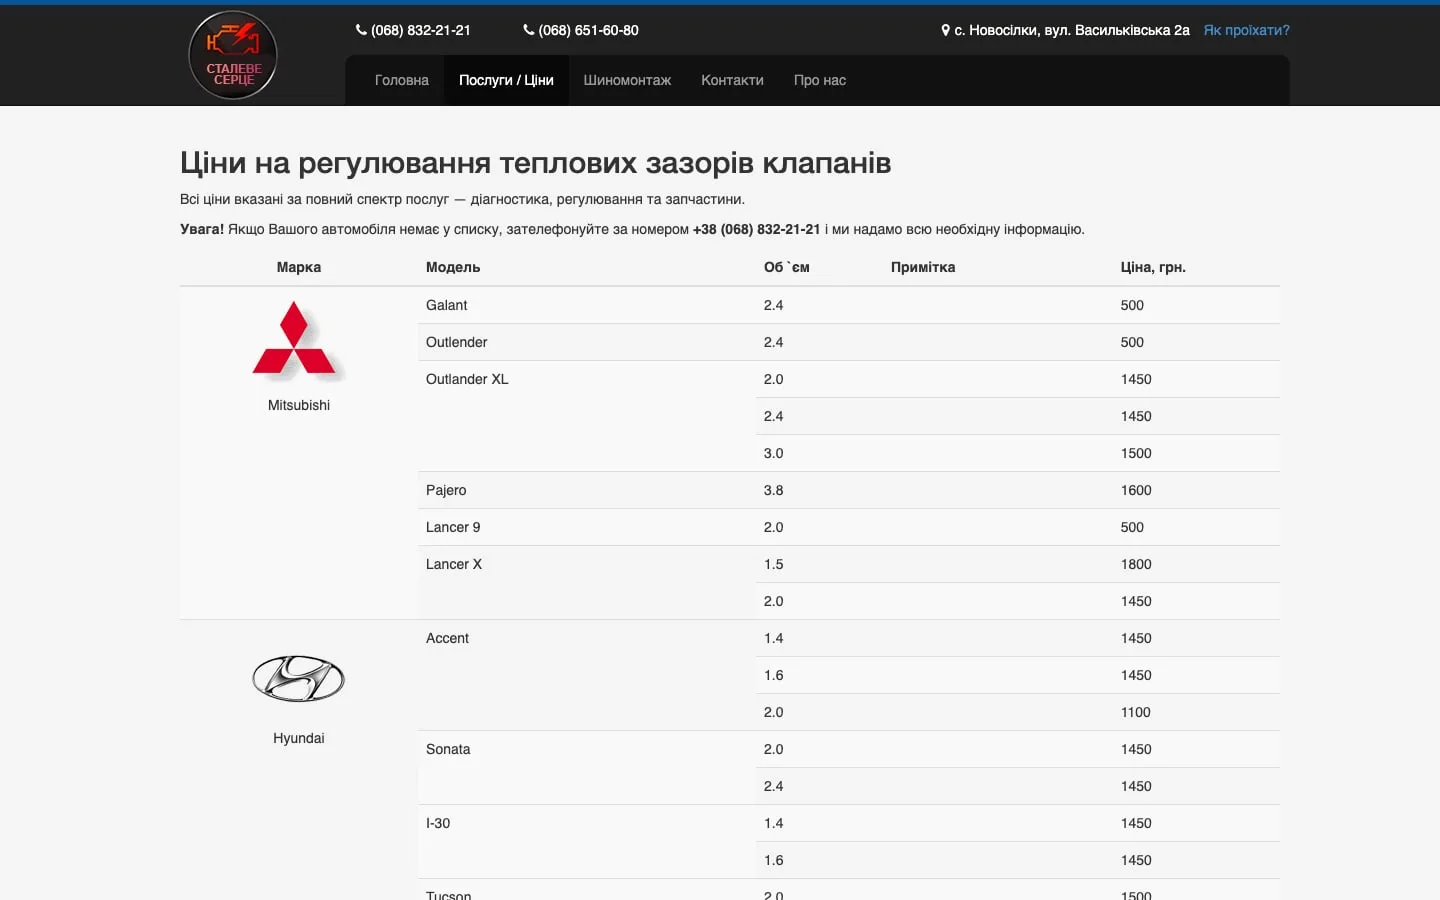
Task: Click the 1100 price for Accent 2.0
Action: coord(1136,712)
